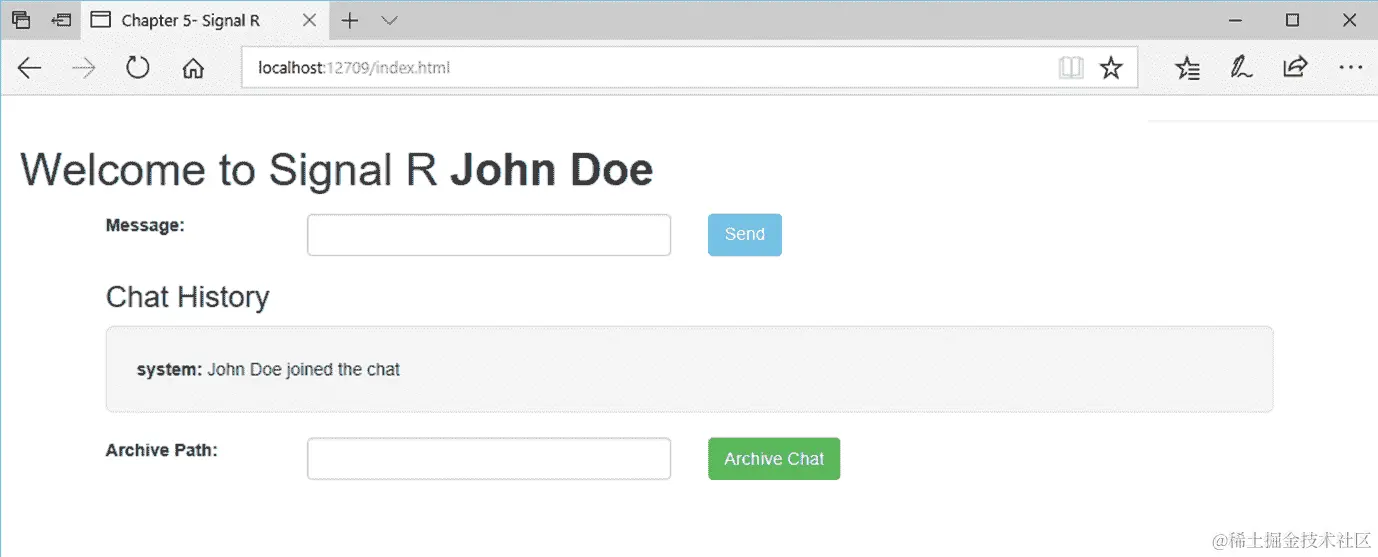This screenshot has width=1378, height=557.
Task: Open Reading view book icon
Action: click(1071, 68)
